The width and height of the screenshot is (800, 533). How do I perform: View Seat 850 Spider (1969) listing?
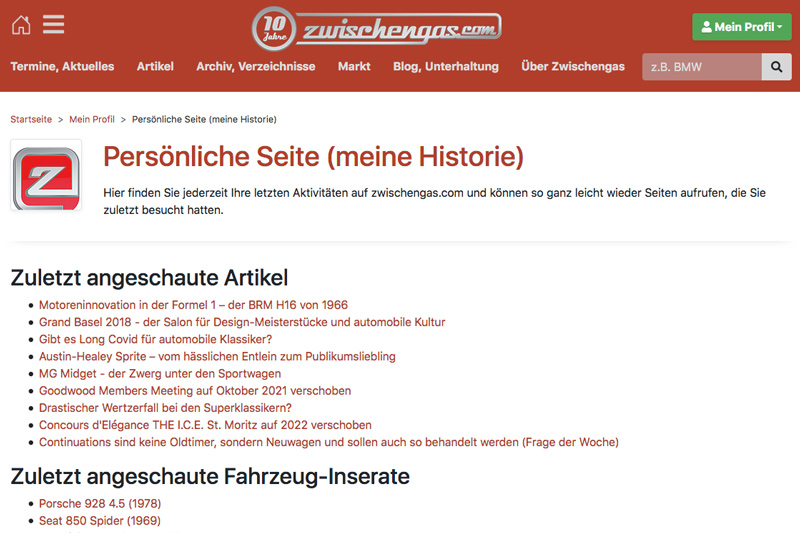tap(99, 521)
